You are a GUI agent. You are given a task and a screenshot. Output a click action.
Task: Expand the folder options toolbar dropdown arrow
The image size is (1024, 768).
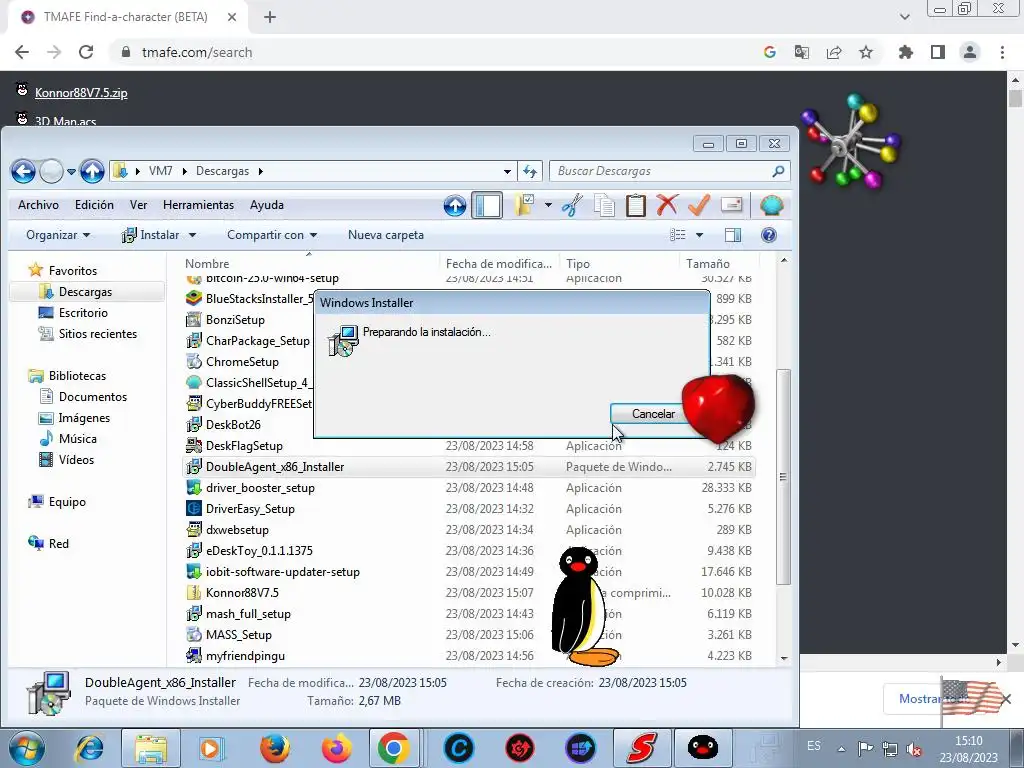(x=548, y=205)
